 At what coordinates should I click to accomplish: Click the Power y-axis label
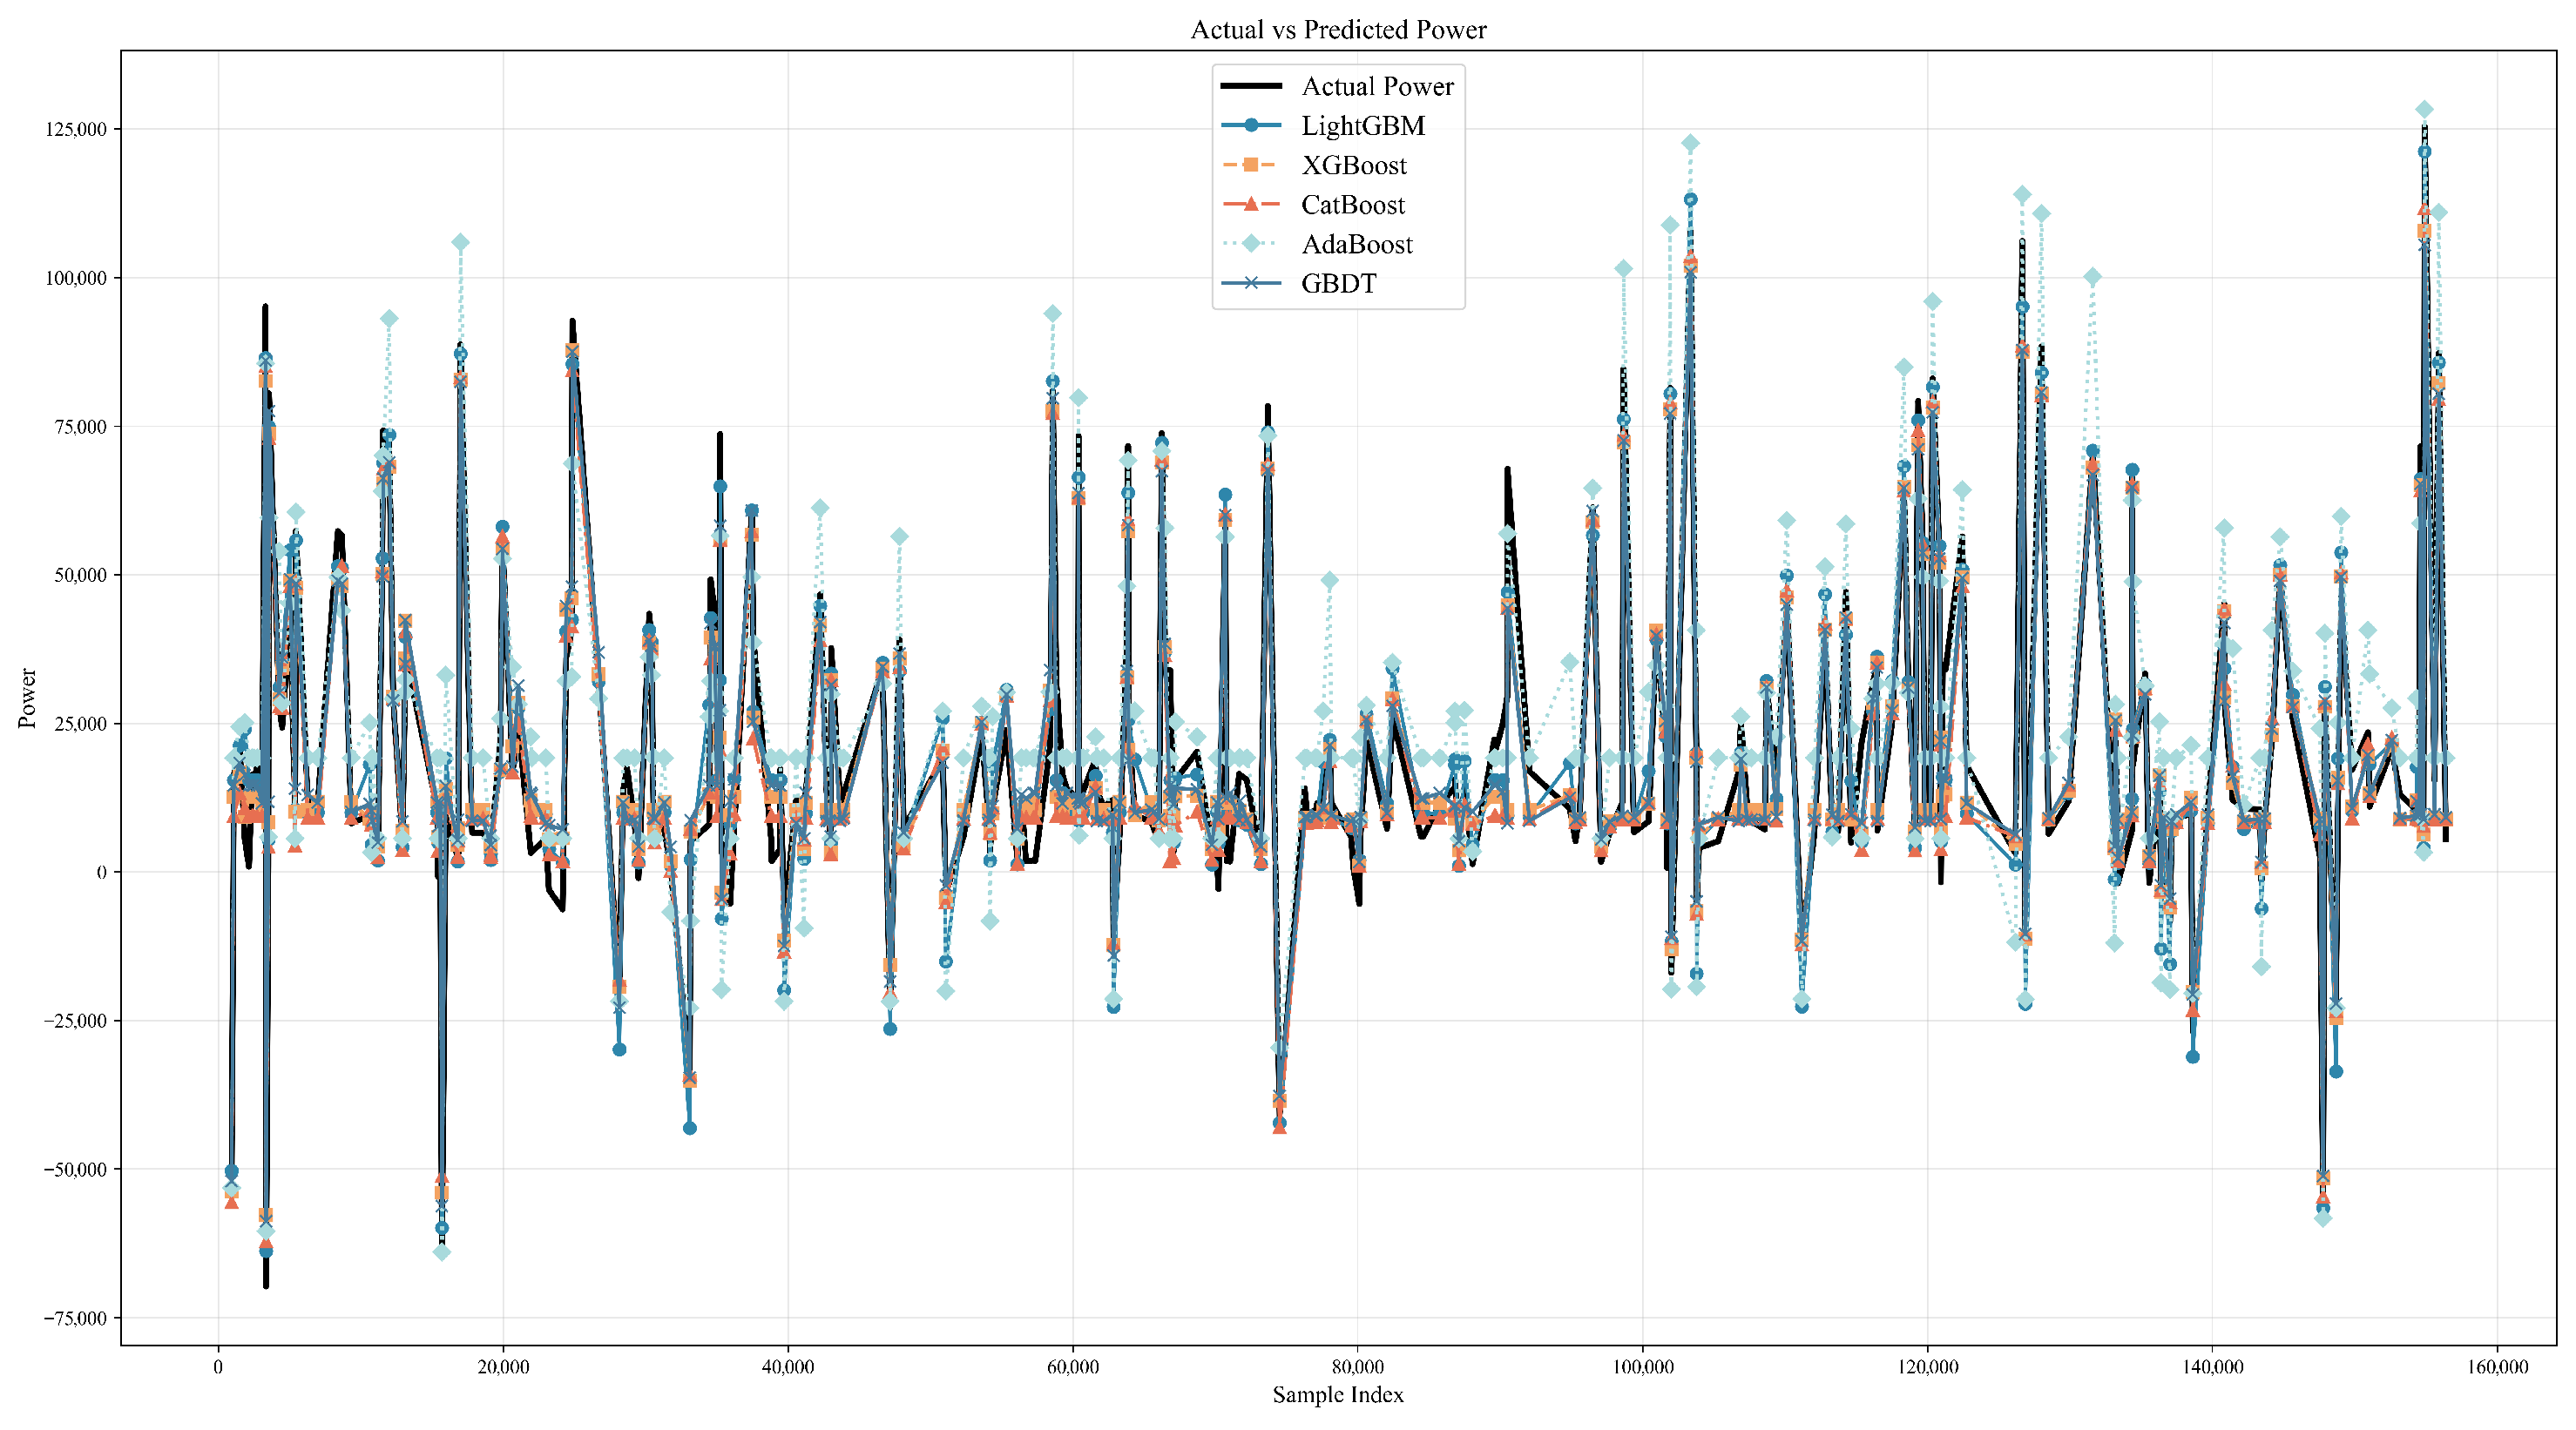[x=27, y=698]
